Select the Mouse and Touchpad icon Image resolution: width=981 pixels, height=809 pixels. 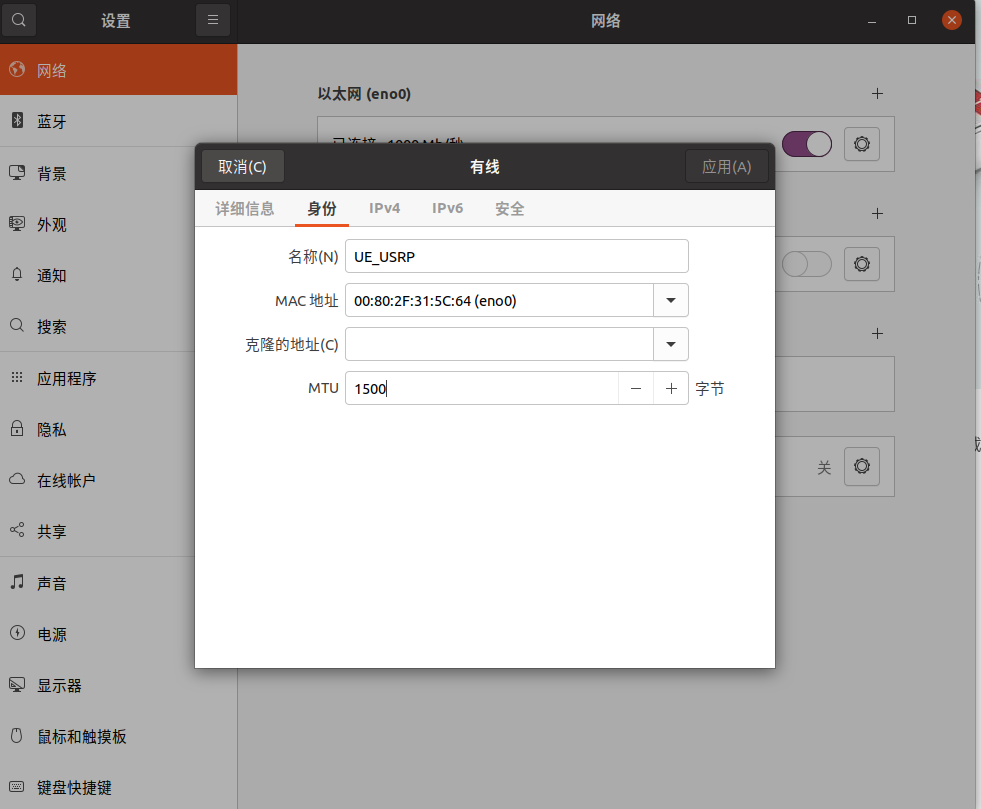coord(18,735)
